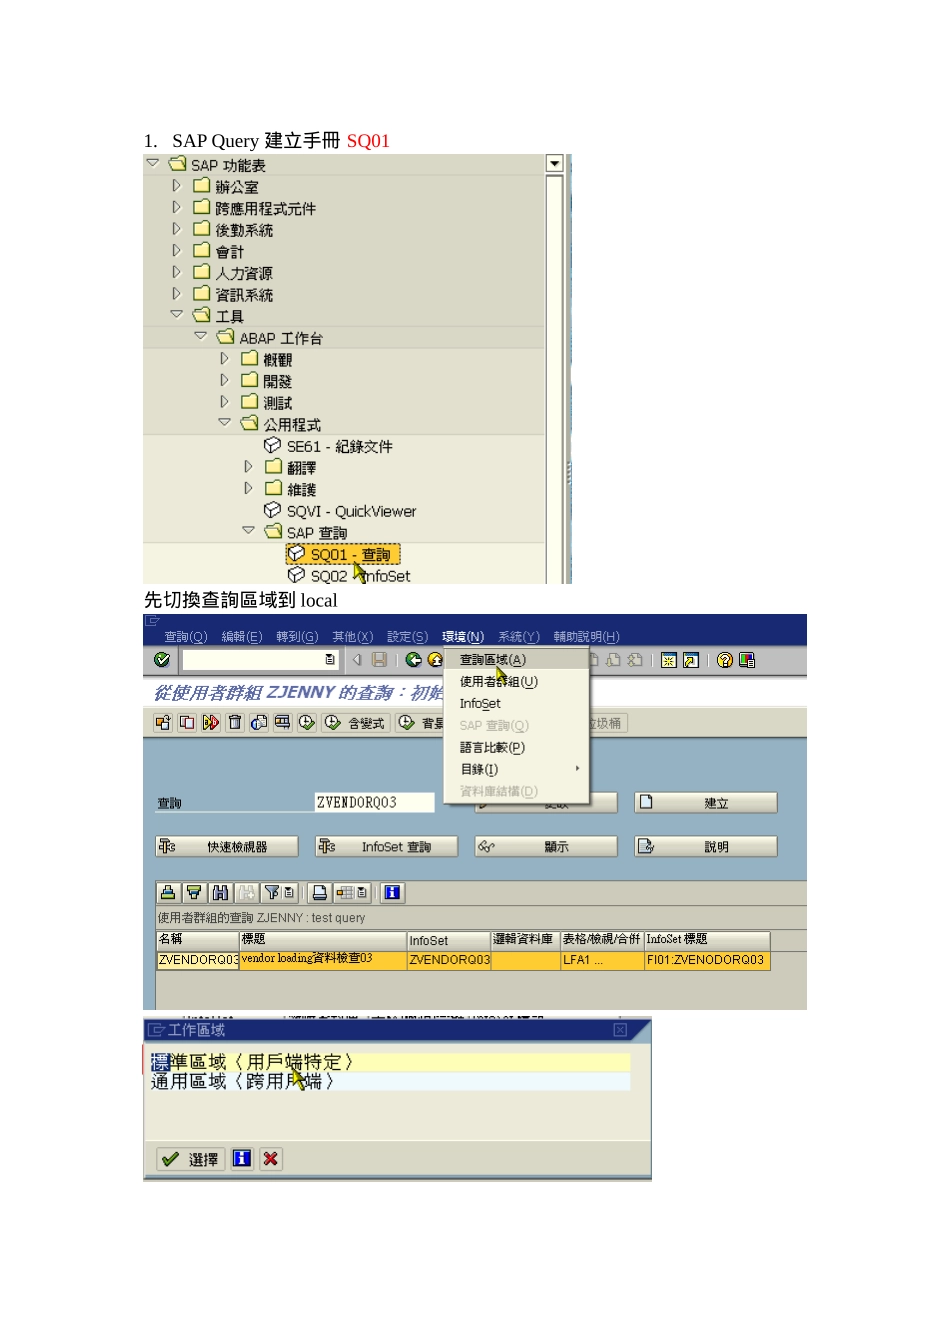Select 查詢區域(A) from the 環境 menu
Screen dimensions: 950x1344
click(x=516, y=660)
